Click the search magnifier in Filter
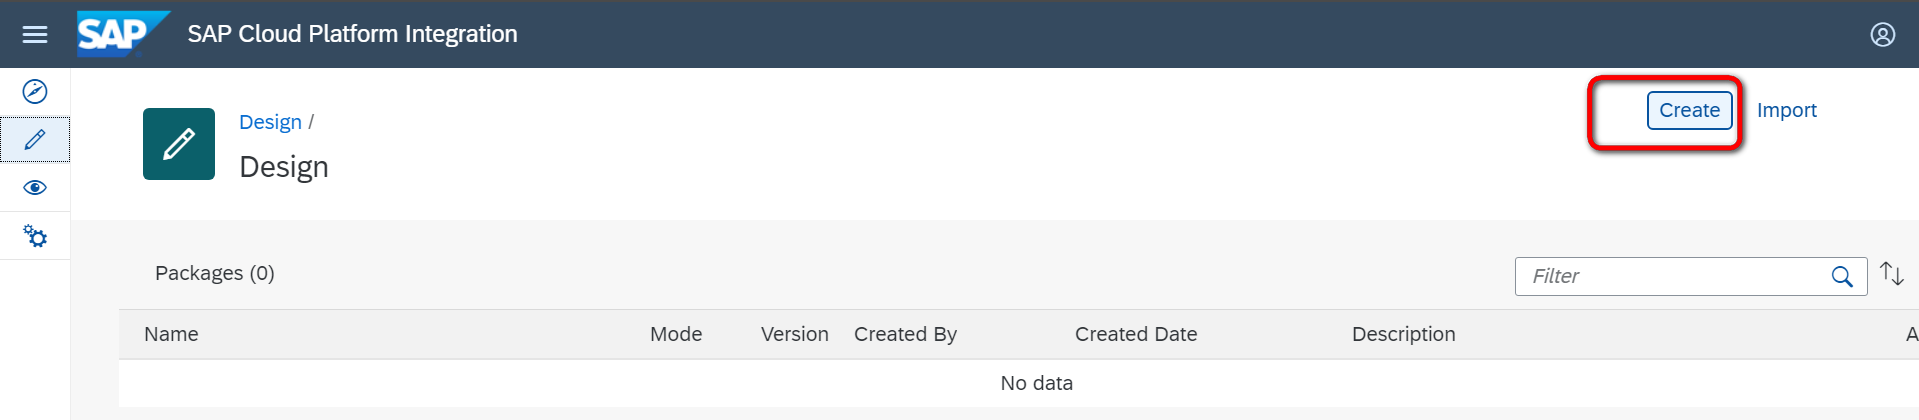The width and height of the screenshot is (1919, 420). pos(1842,277)
